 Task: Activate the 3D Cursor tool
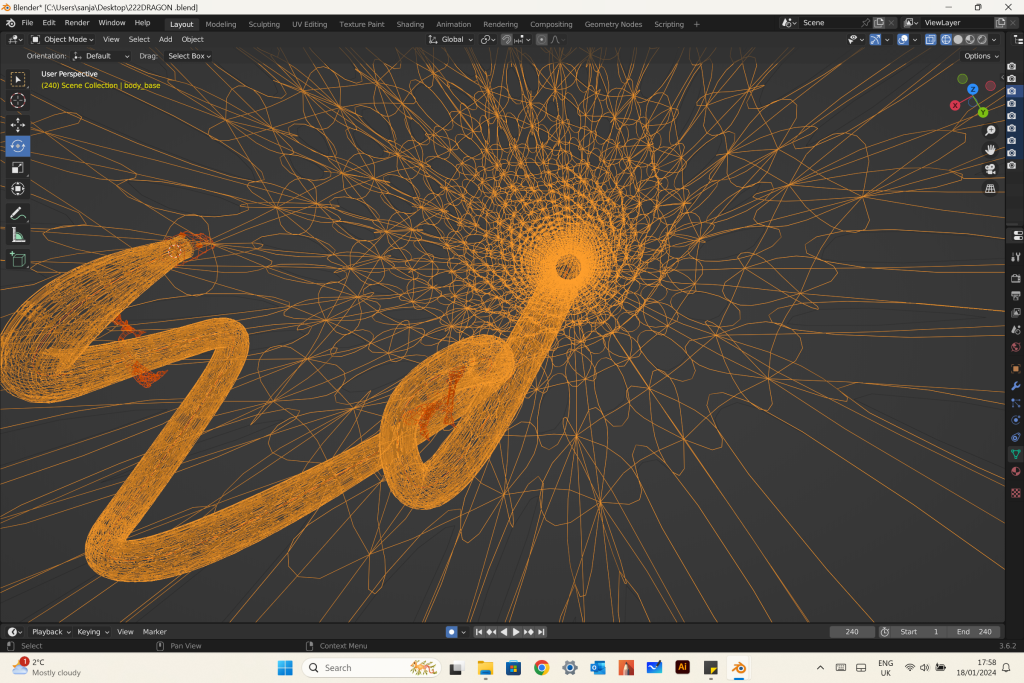coord(18,101)
